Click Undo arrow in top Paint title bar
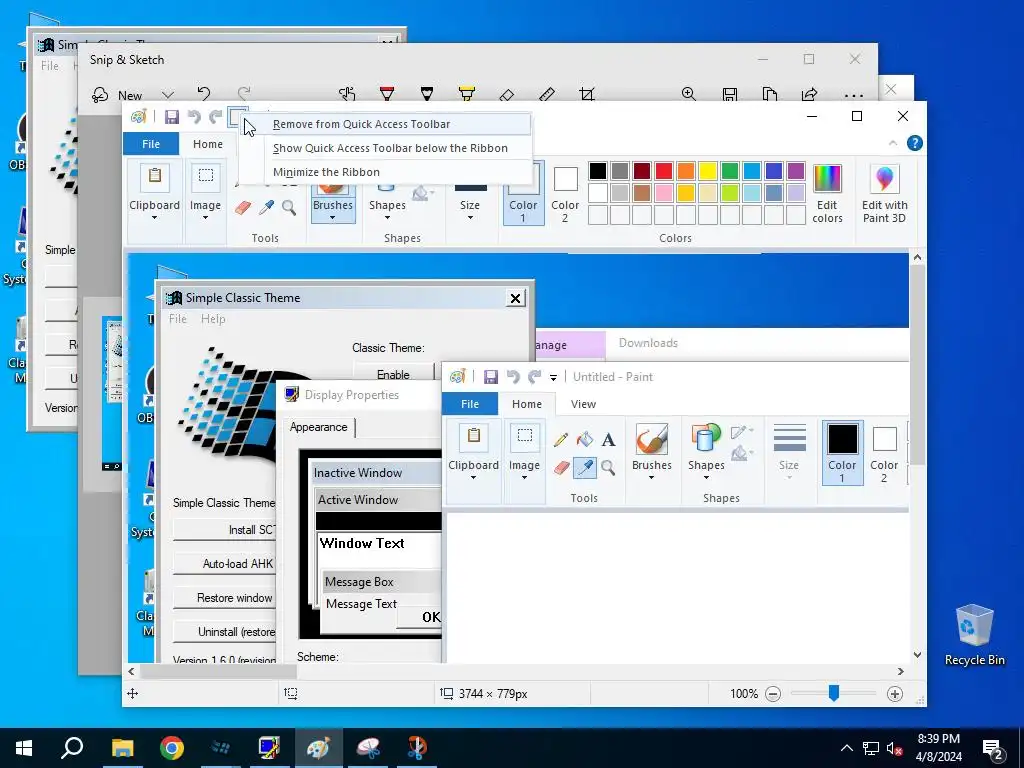Viewport: 1024px width, 768px height. (x=194, y=117)
